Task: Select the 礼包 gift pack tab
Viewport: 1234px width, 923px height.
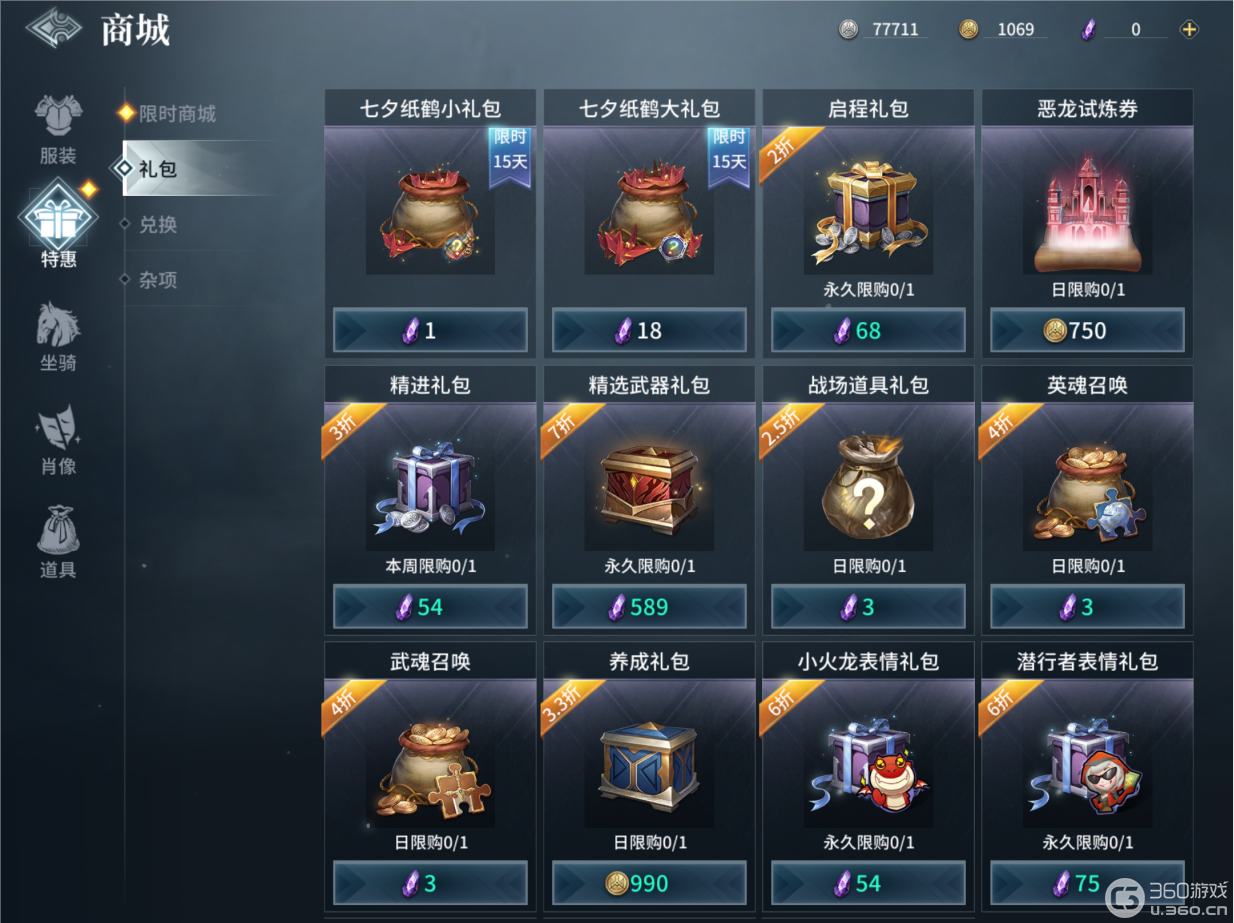Action: (x=158, y=169)
